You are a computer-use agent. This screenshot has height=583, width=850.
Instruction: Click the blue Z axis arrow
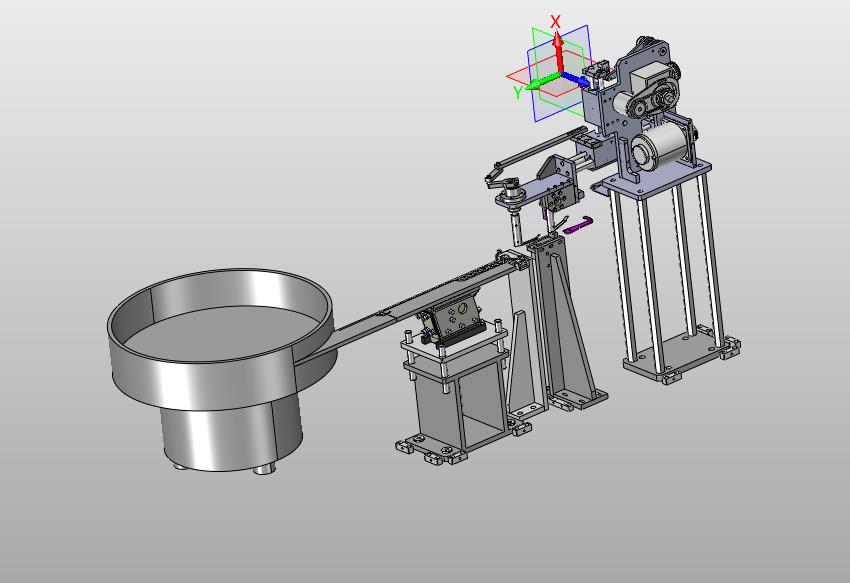(576, 79)
